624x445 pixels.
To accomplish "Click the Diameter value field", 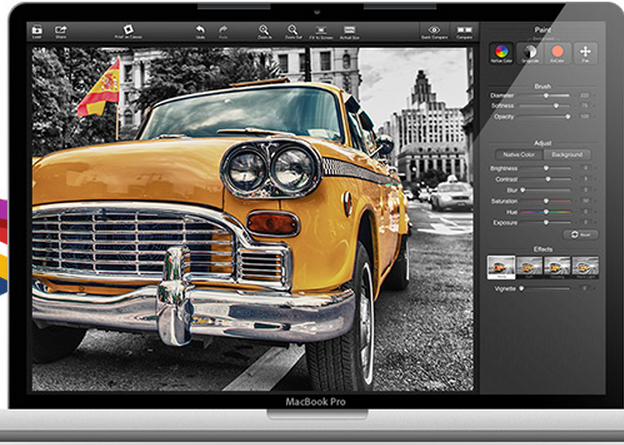I will (x=585, y=96).
